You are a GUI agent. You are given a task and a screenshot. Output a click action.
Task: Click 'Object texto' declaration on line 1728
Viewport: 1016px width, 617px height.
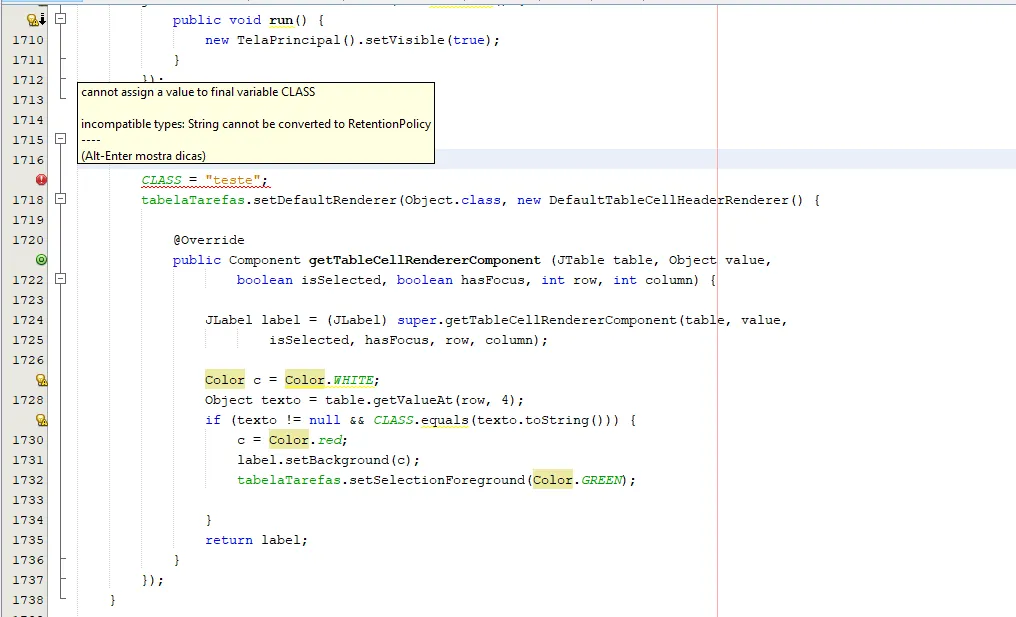253,400
